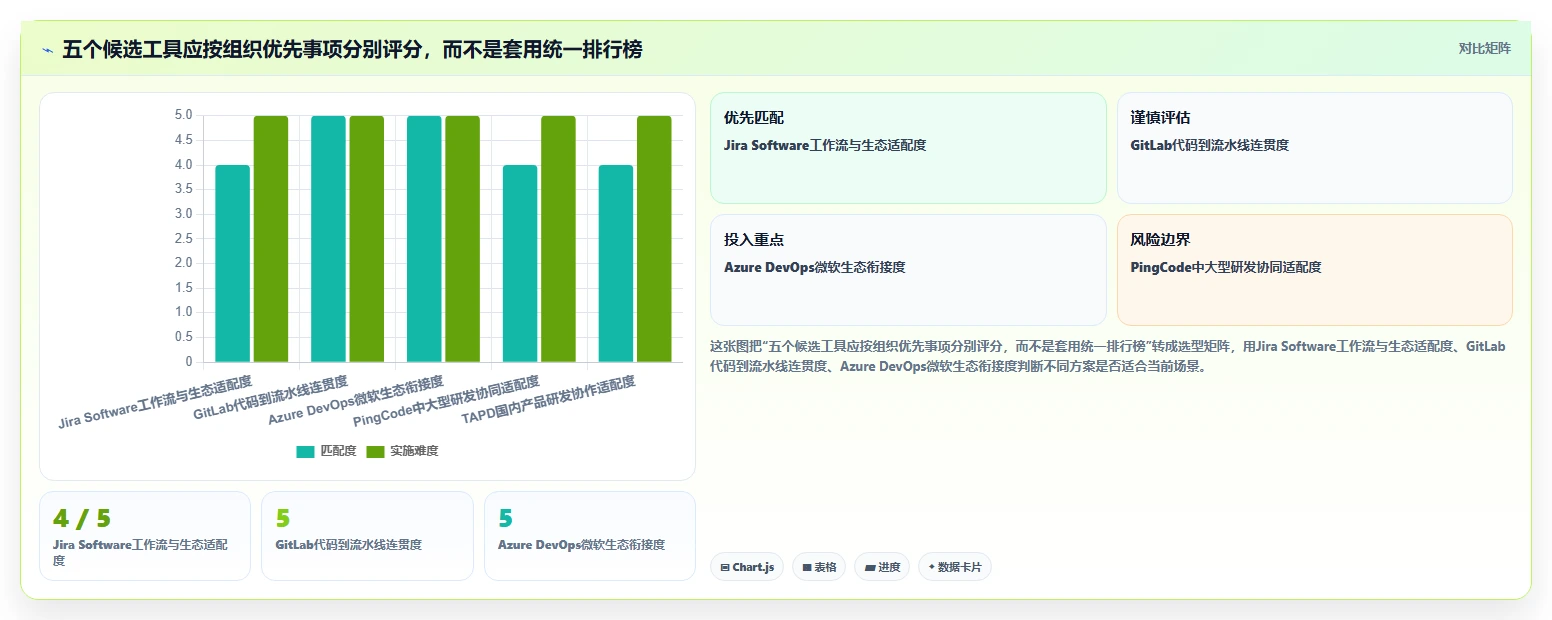The image size is (1552, 620).
Task: Click the Azure DevOps微软生态衔接度 axis label
Action: click(x=356, y=401)
